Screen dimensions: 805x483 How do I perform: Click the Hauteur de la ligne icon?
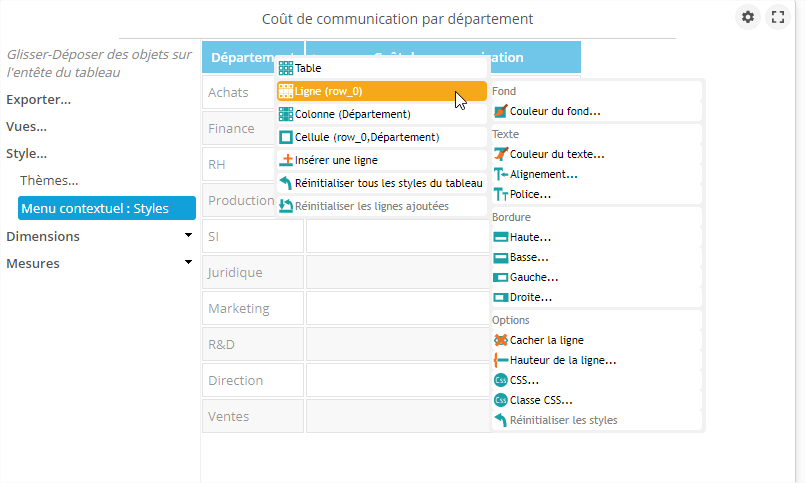click(x=501, y=360)
